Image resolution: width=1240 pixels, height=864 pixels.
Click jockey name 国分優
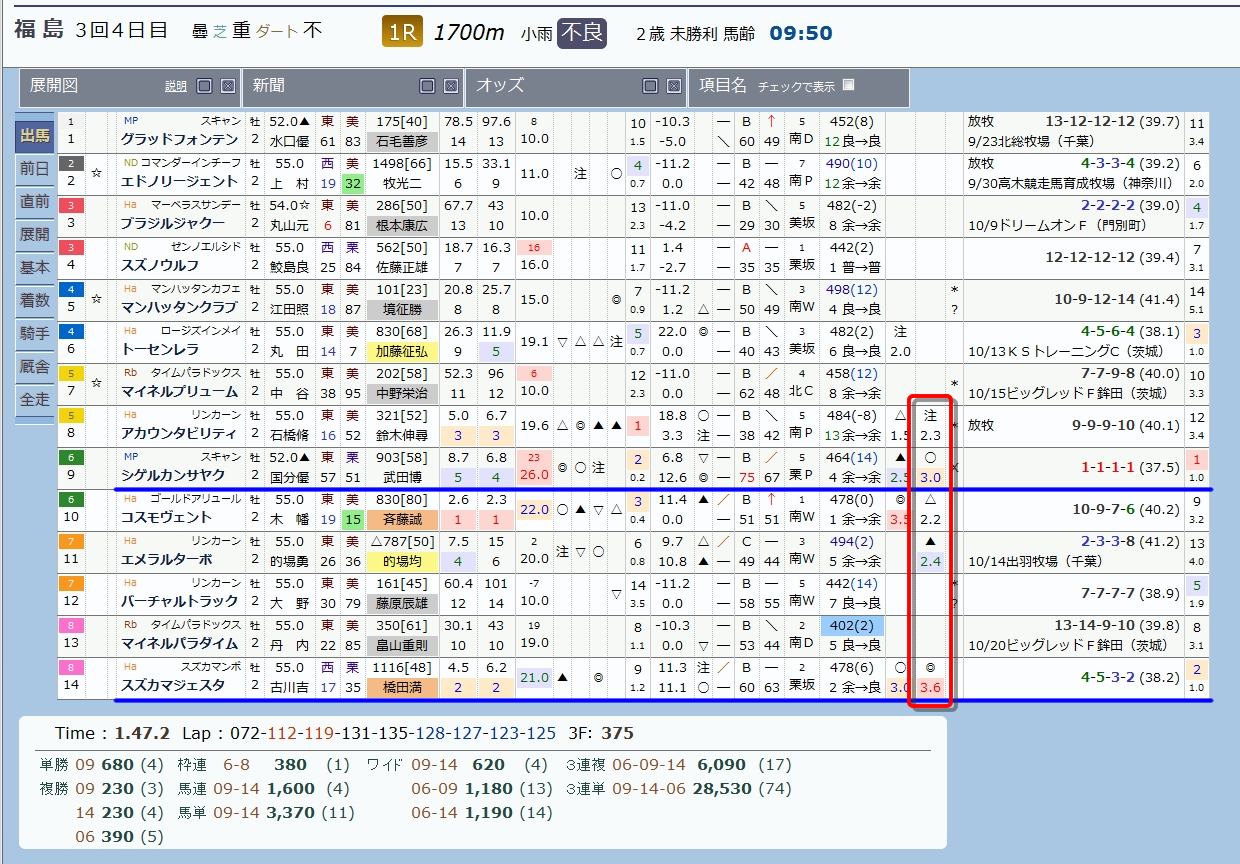coord(290,477)
